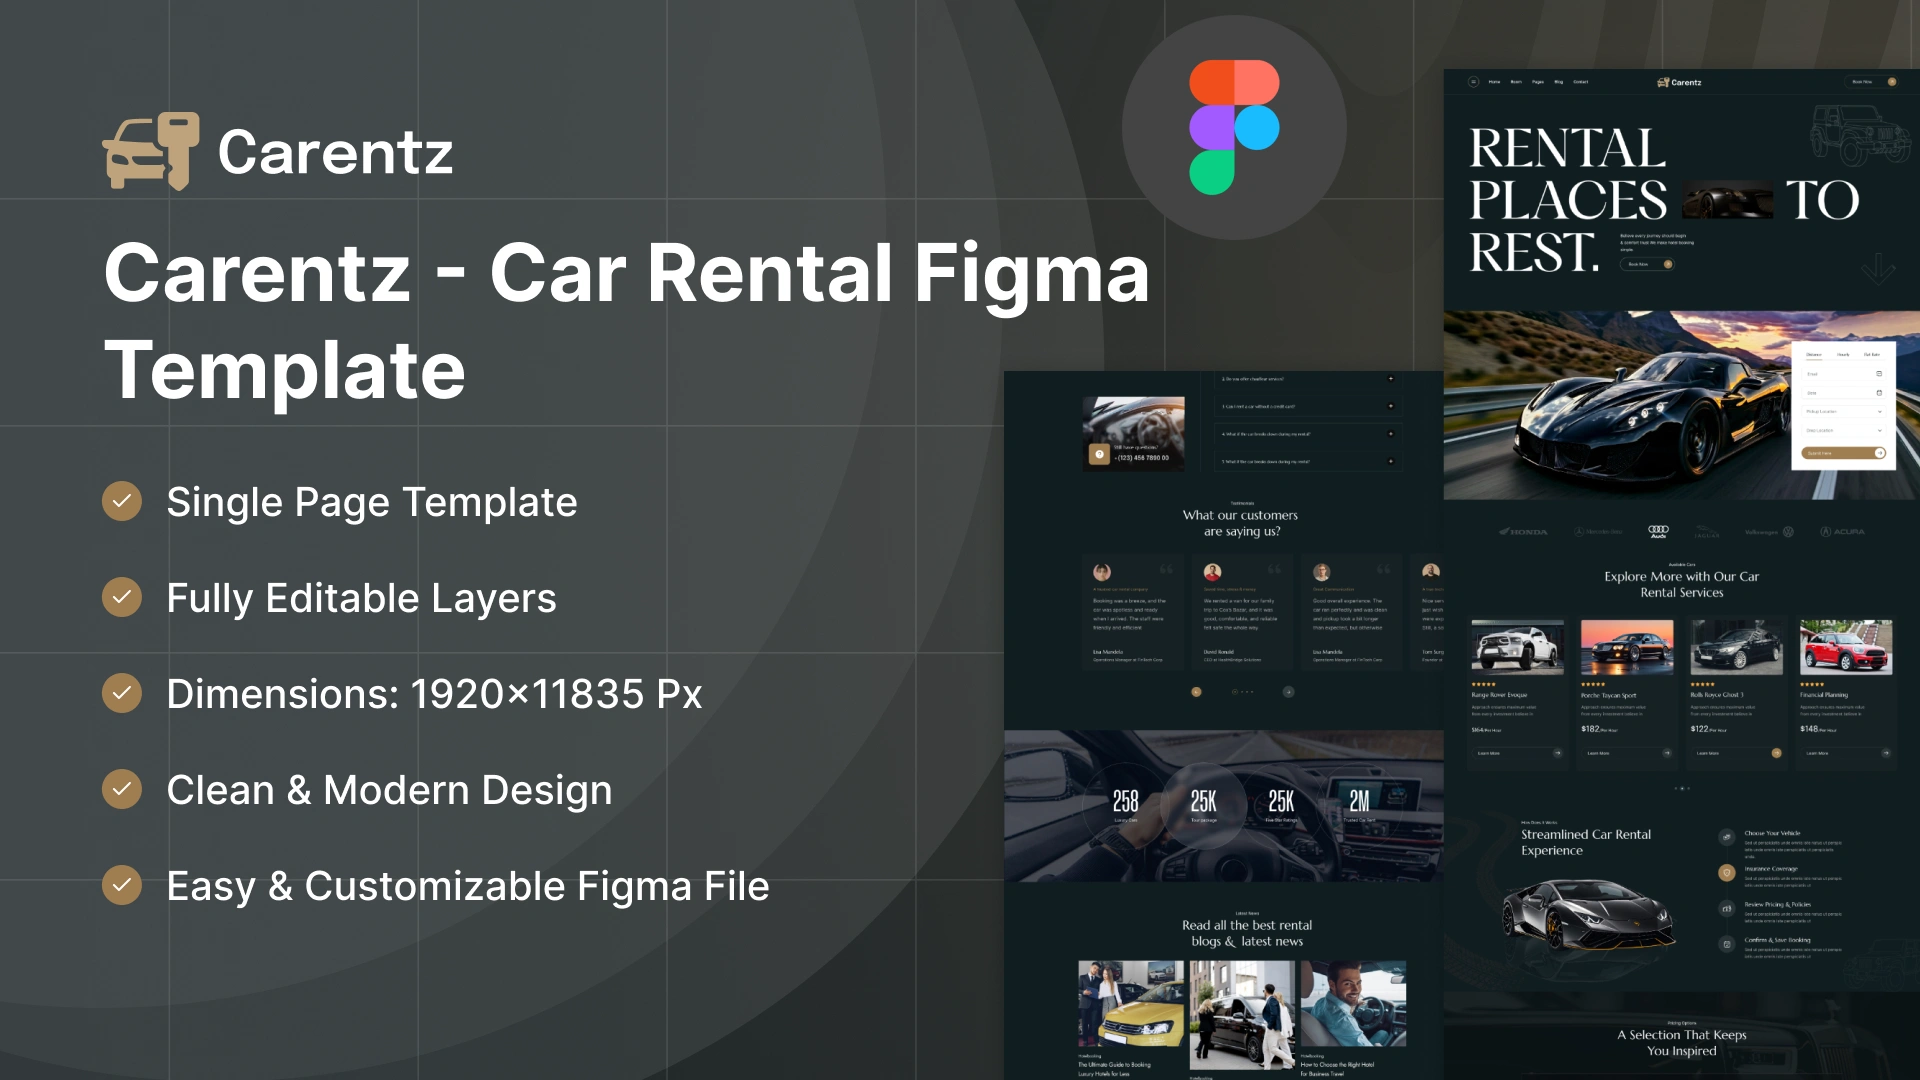Click the Choose Your Vehicle step icon
1920x1080 pixels.
1726,837
